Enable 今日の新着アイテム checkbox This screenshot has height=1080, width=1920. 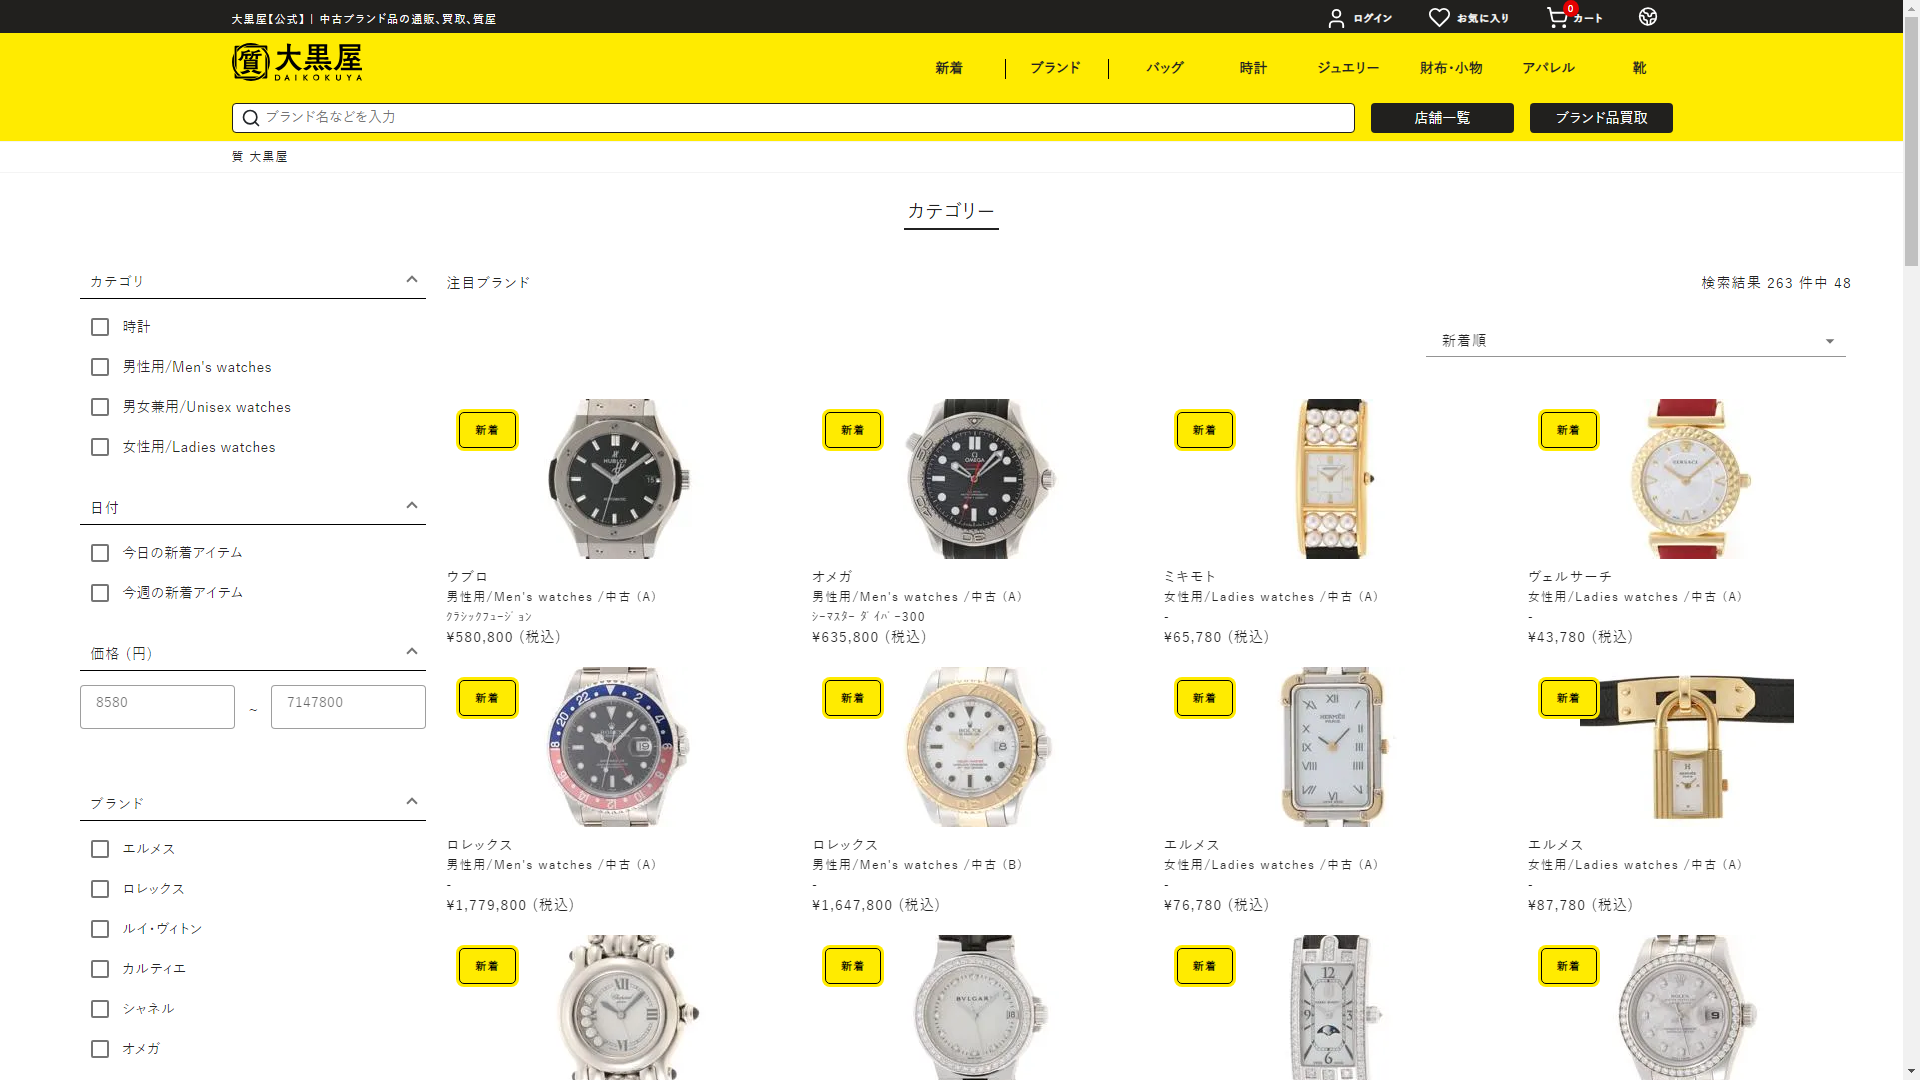coord(100,553)
